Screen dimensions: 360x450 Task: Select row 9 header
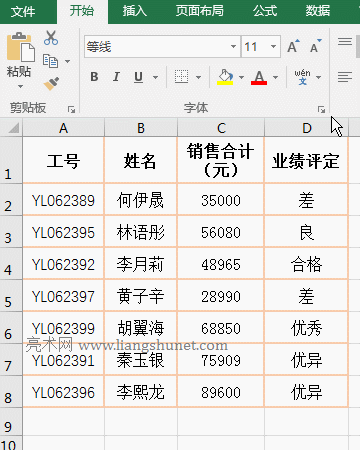tap(11, 421)
